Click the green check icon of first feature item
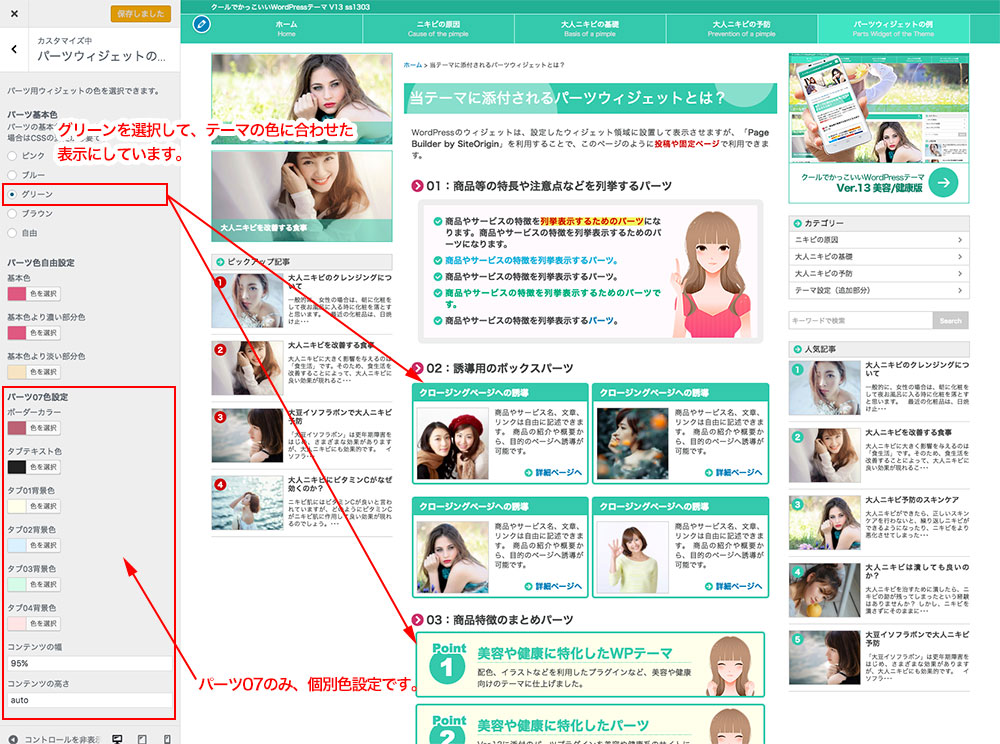This screenshot has height=744, width=1000. (438, 221)
